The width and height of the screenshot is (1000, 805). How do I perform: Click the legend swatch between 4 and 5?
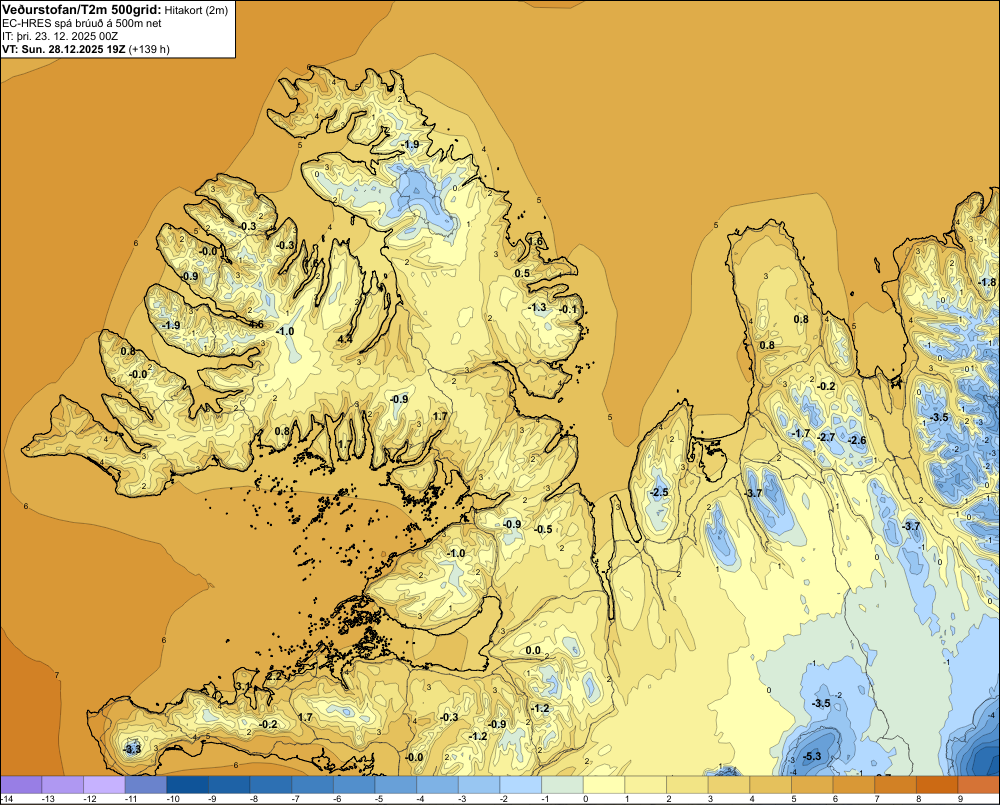pyautogui.click(x=770, y=785)
